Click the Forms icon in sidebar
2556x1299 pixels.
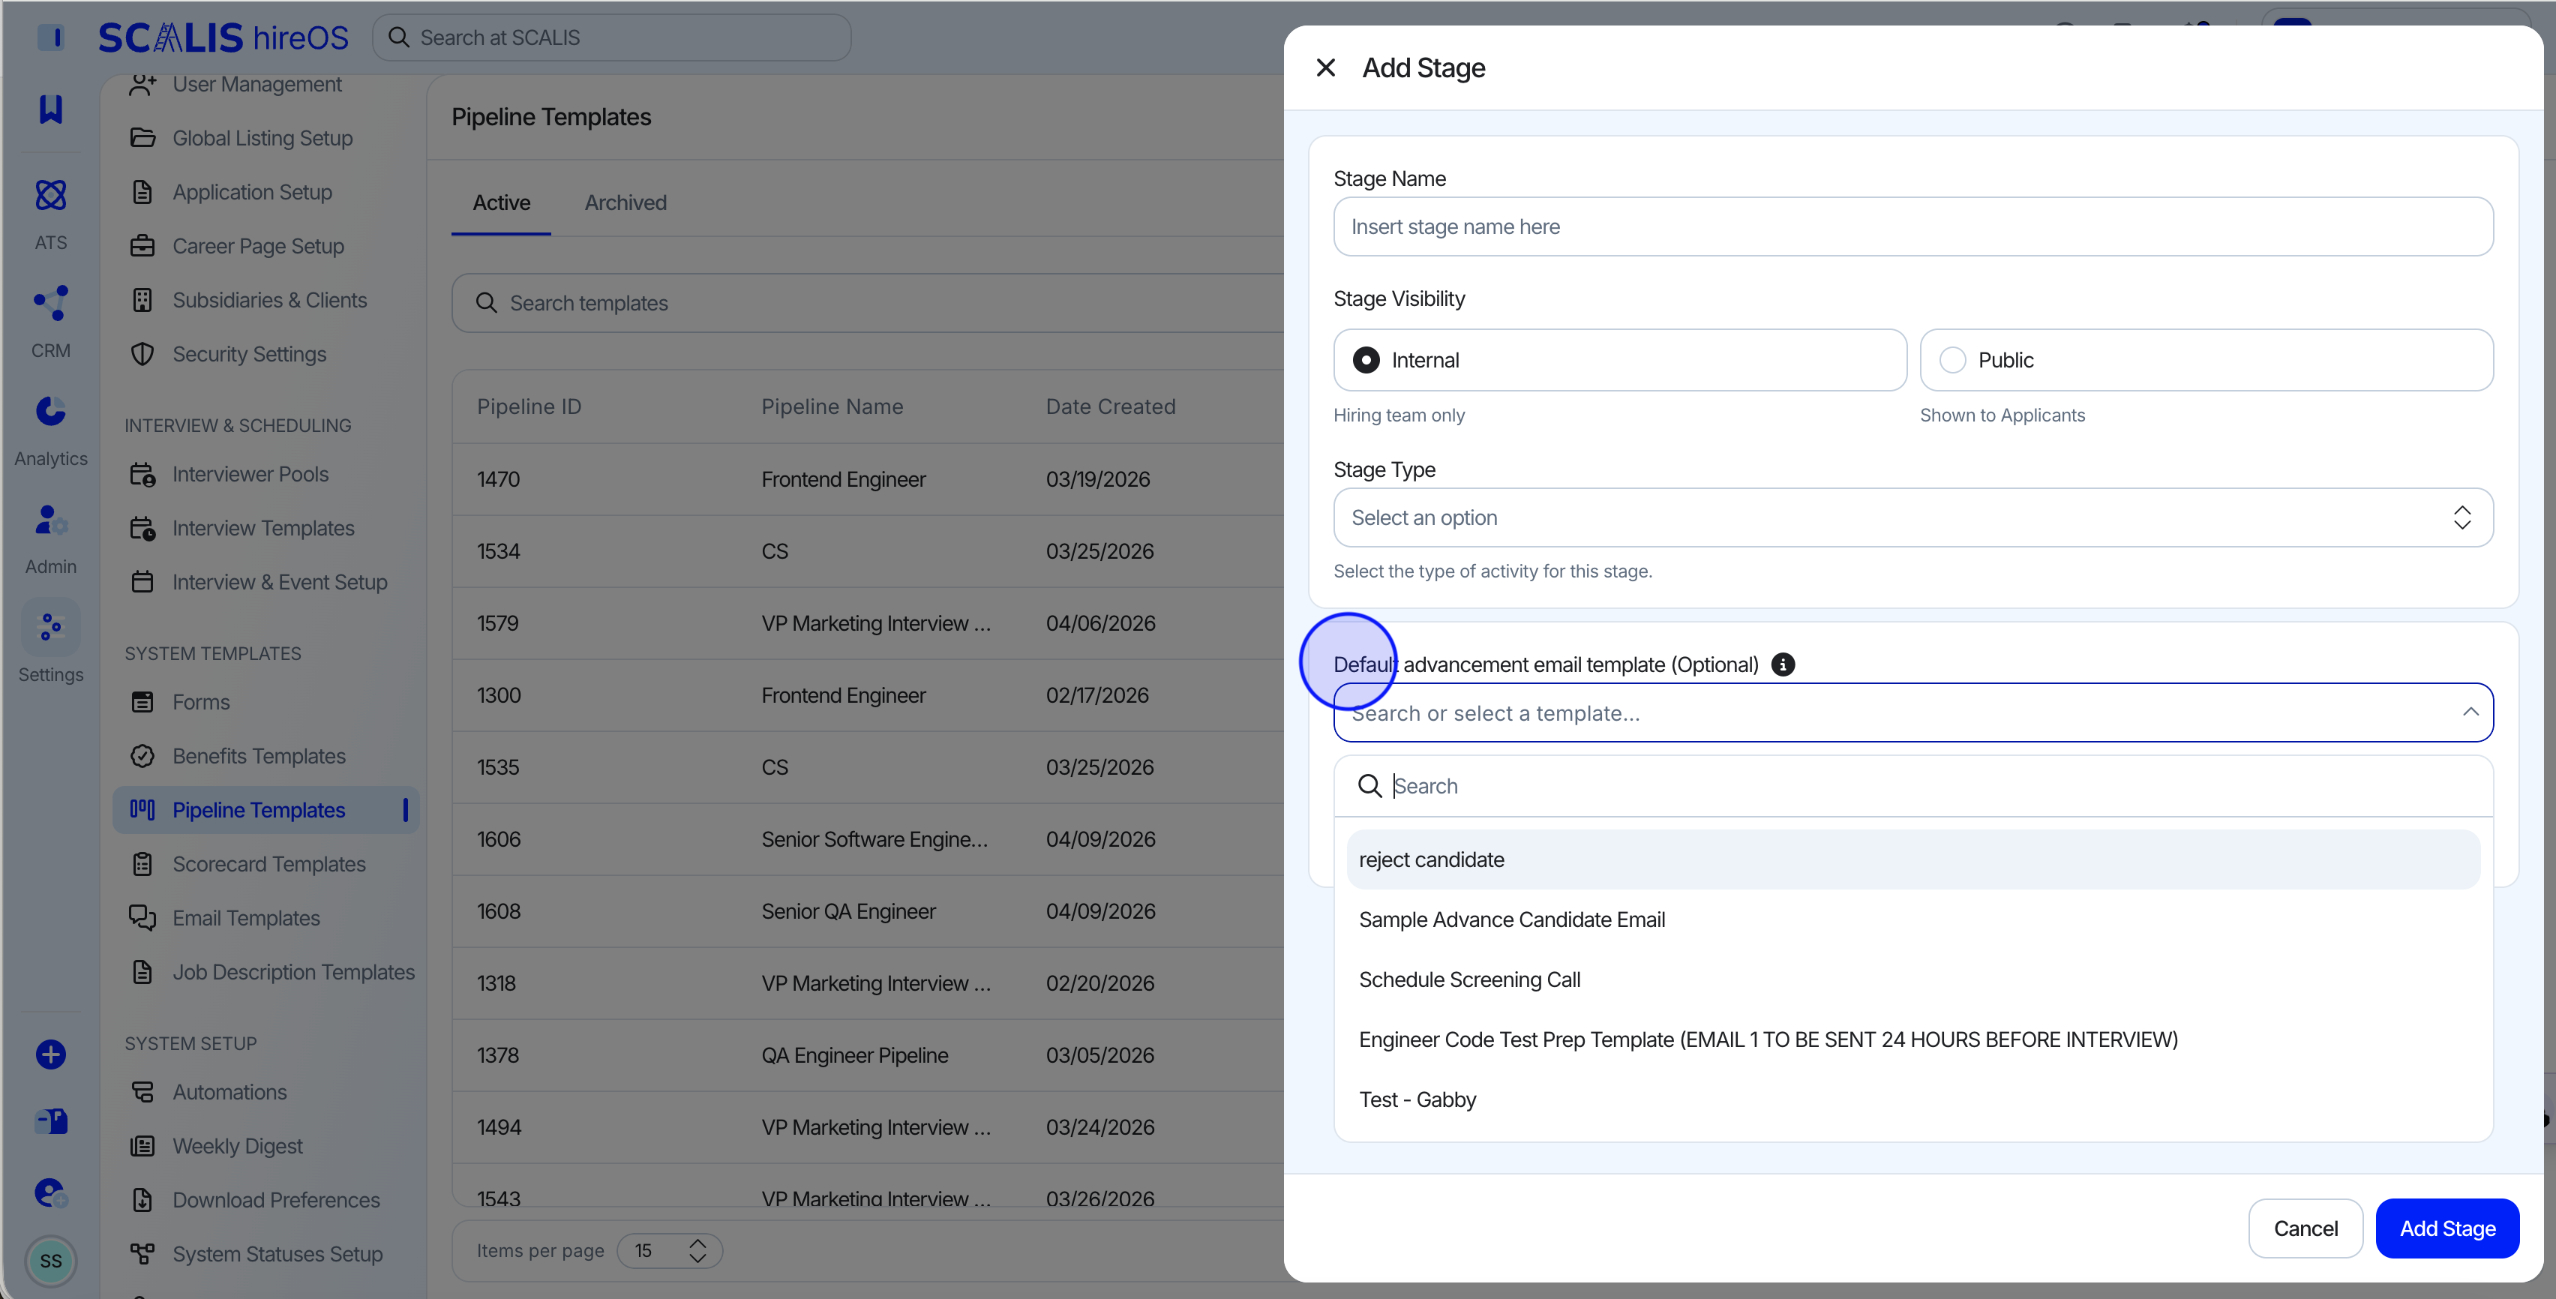tap(143, 702)
